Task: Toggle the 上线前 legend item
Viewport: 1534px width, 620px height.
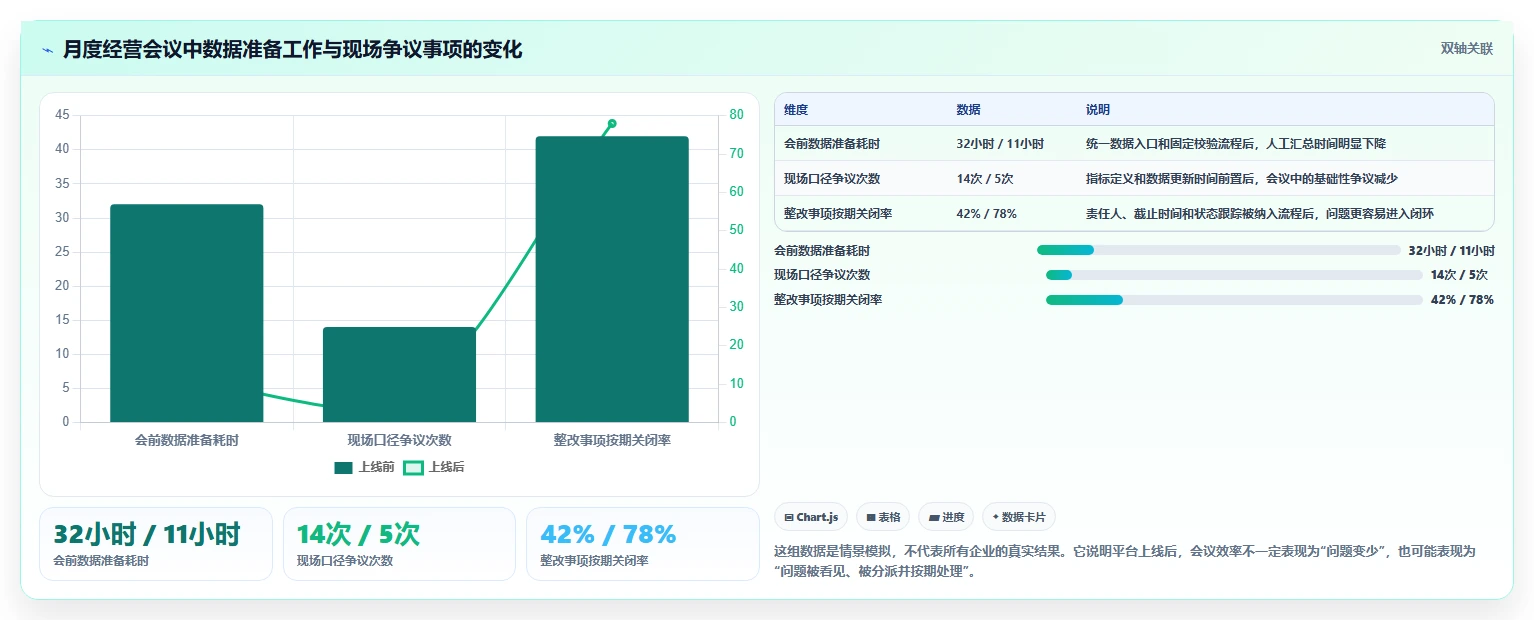Action: (x=364, y=467)
